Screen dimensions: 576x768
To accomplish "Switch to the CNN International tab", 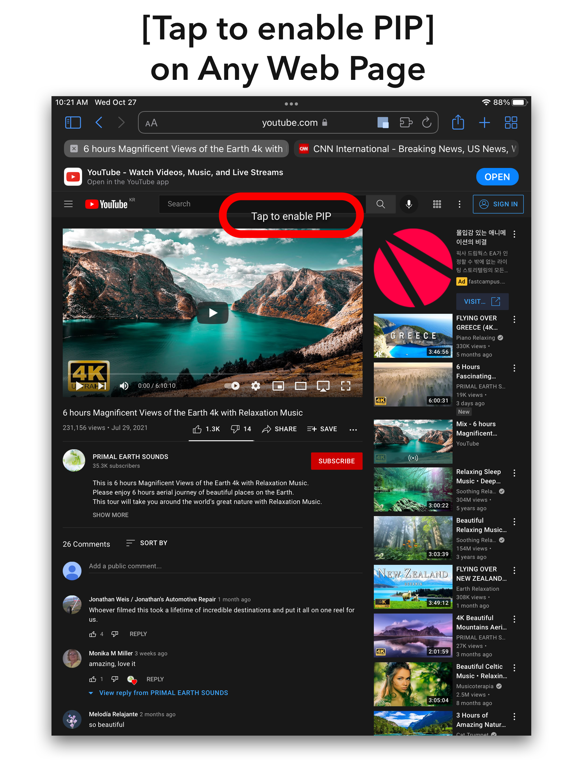I will tap(406, 148).
